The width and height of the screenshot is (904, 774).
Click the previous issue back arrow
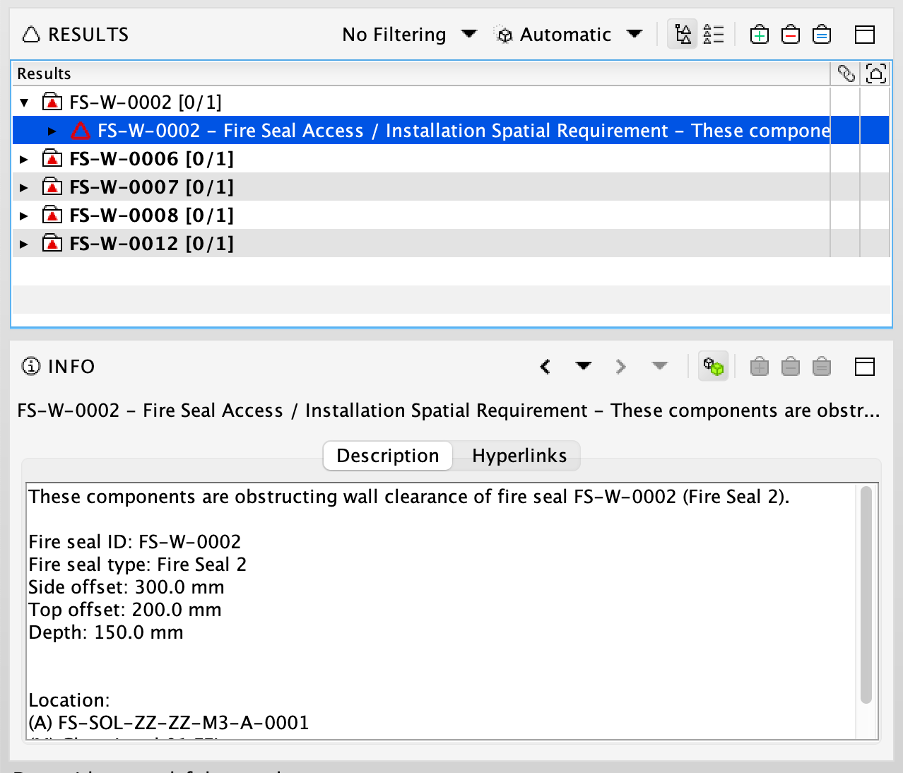[x=544, y=366]
